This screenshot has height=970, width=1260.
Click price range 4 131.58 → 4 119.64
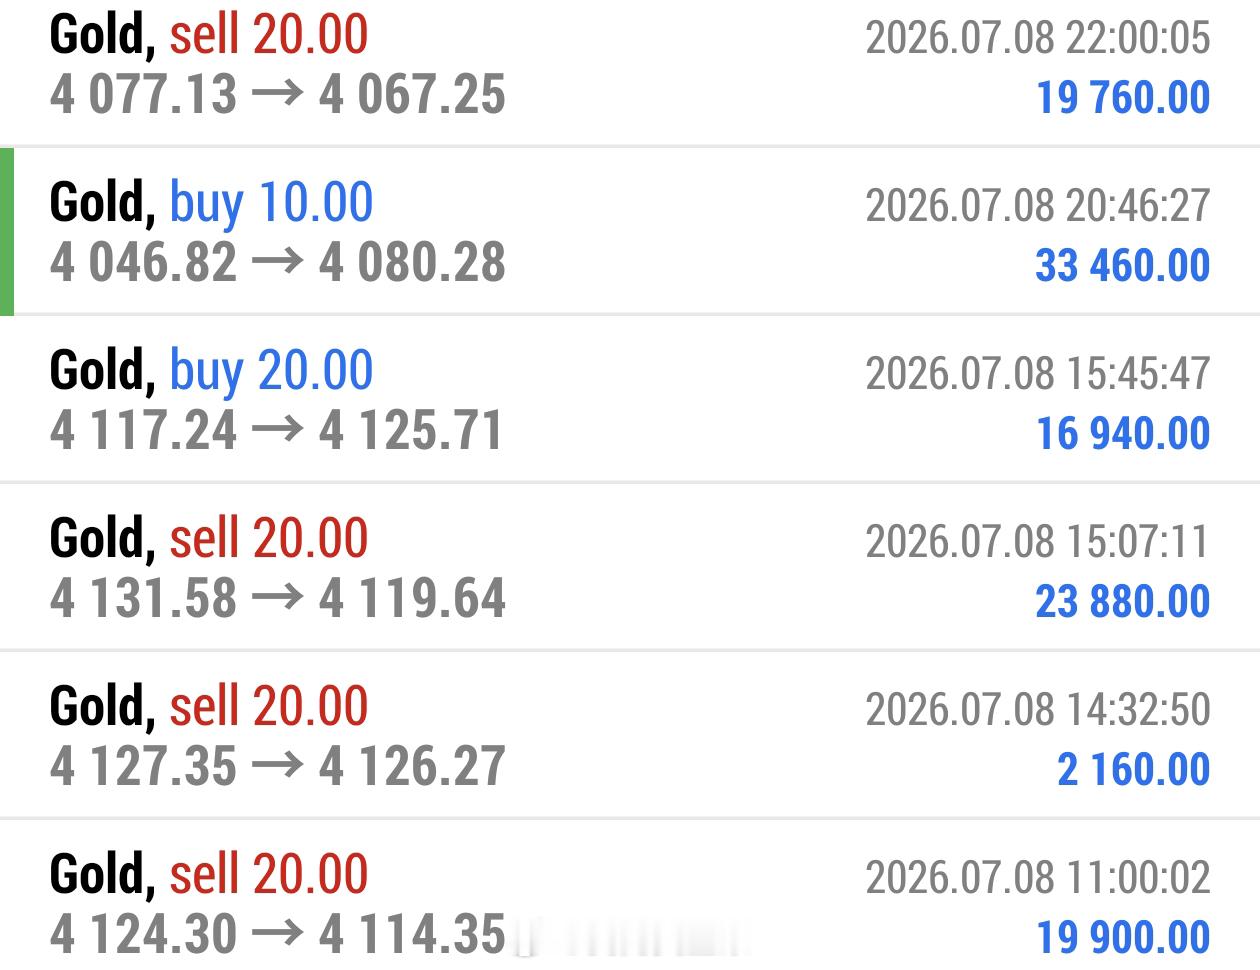coord(278,599)
